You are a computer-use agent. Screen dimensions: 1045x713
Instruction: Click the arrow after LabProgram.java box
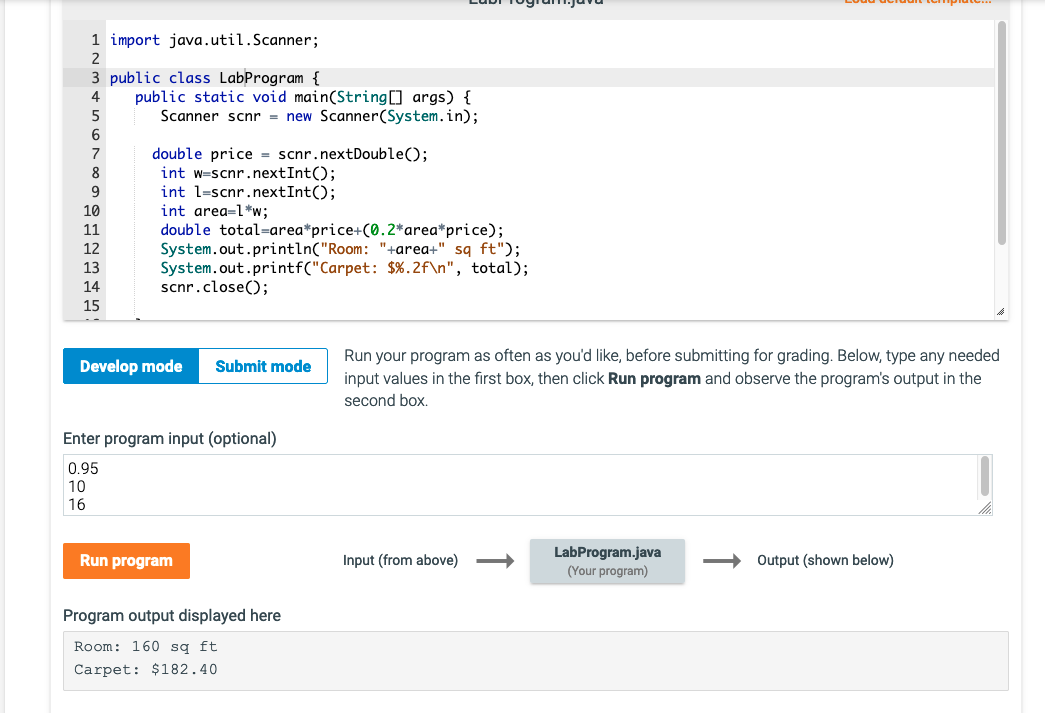[x=722, y=561]
